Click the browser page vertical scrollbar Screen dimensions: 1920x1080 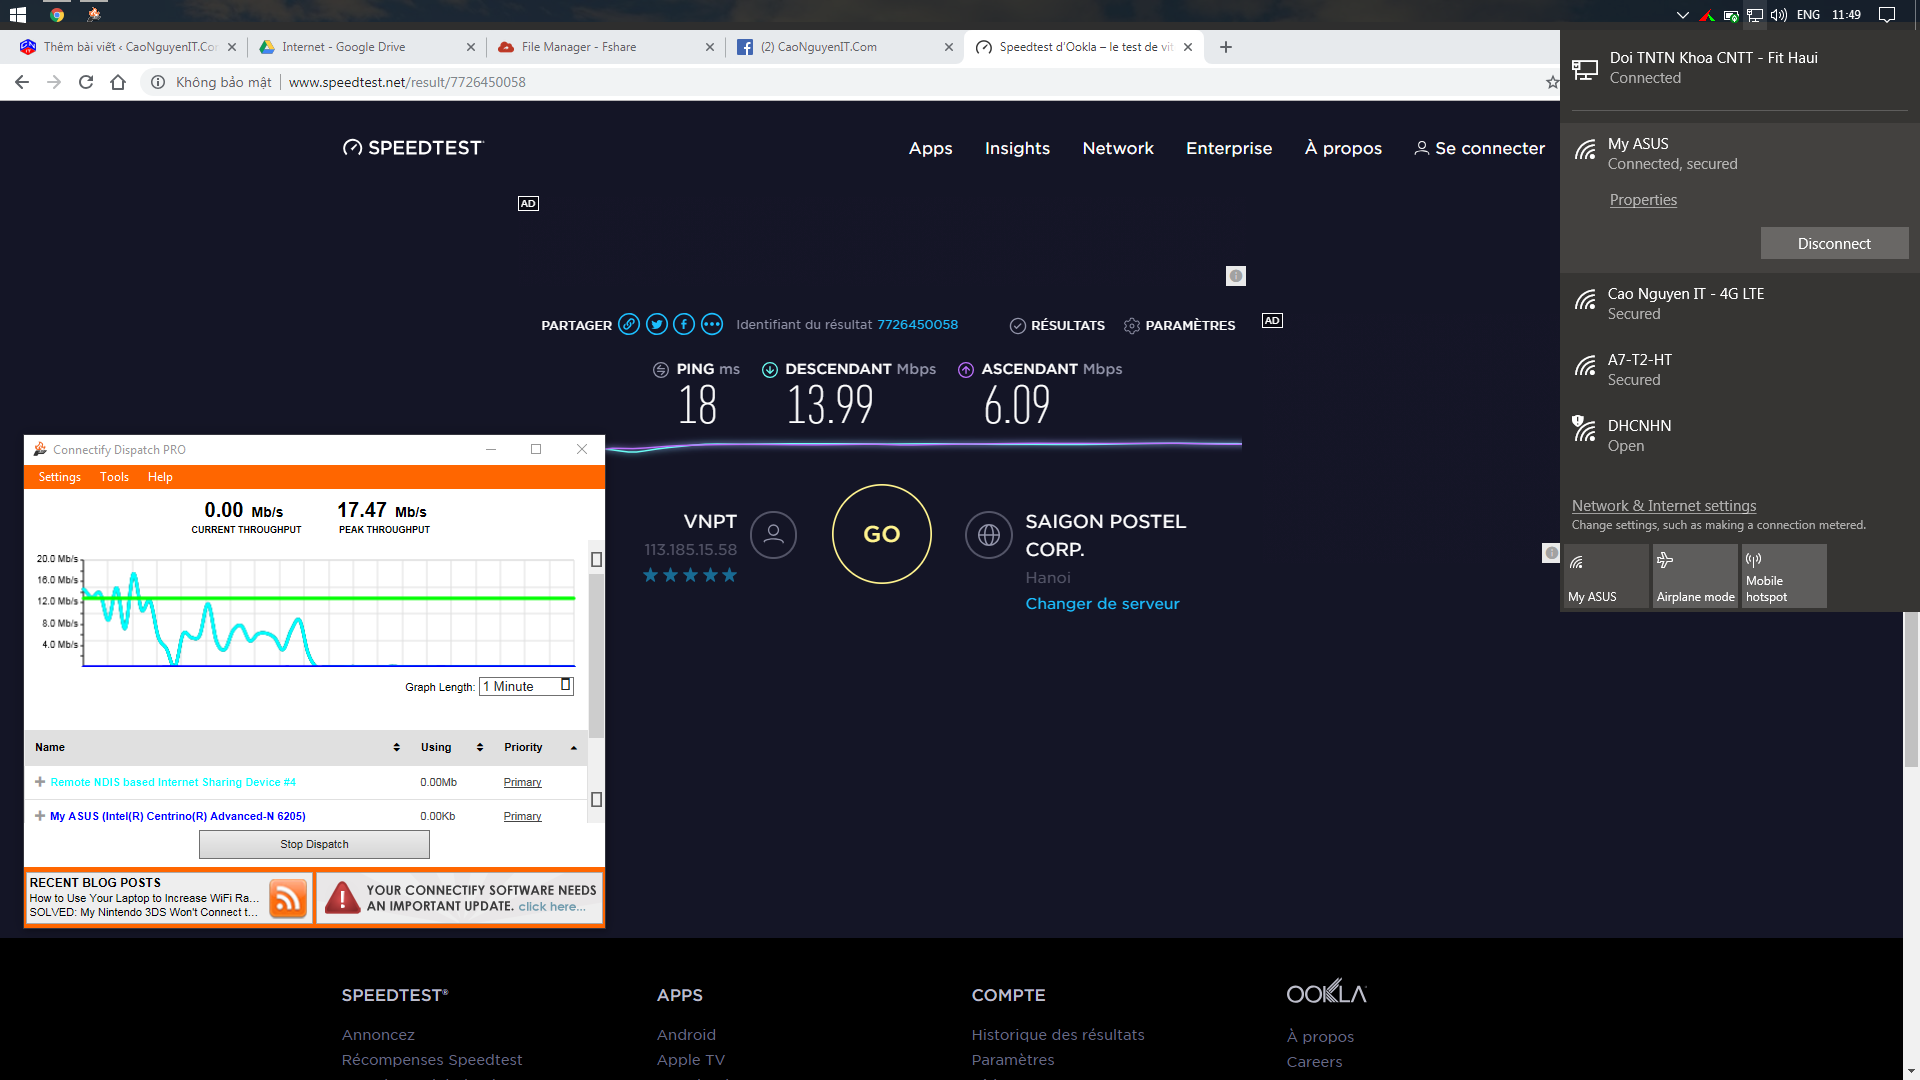tap(1911, 690)
